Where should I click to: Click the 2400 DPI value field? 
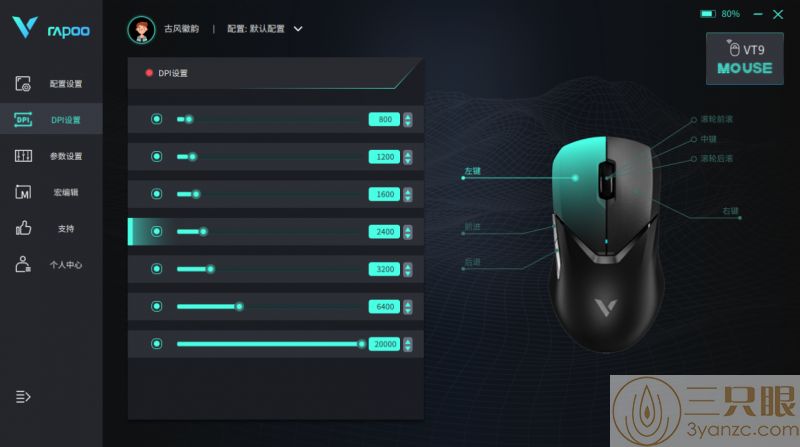(x=384, y=232)
